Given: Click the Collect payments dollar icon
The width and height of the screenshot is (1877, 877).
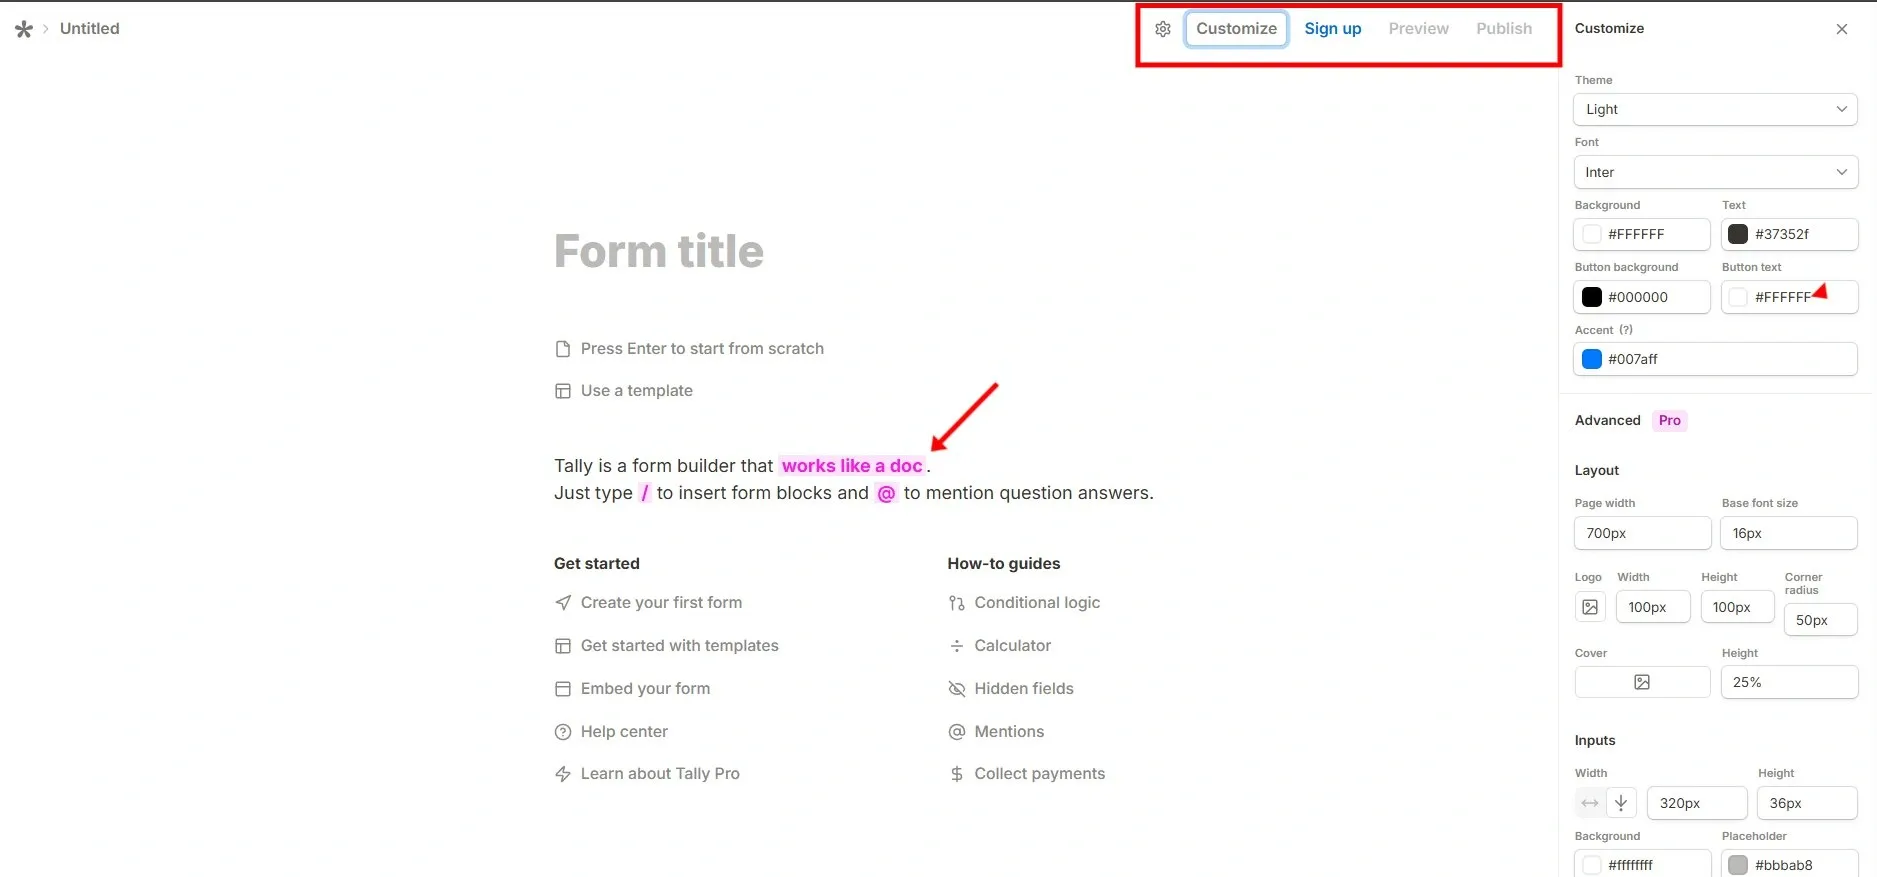Looking at the screenshot, I should 957,774.
